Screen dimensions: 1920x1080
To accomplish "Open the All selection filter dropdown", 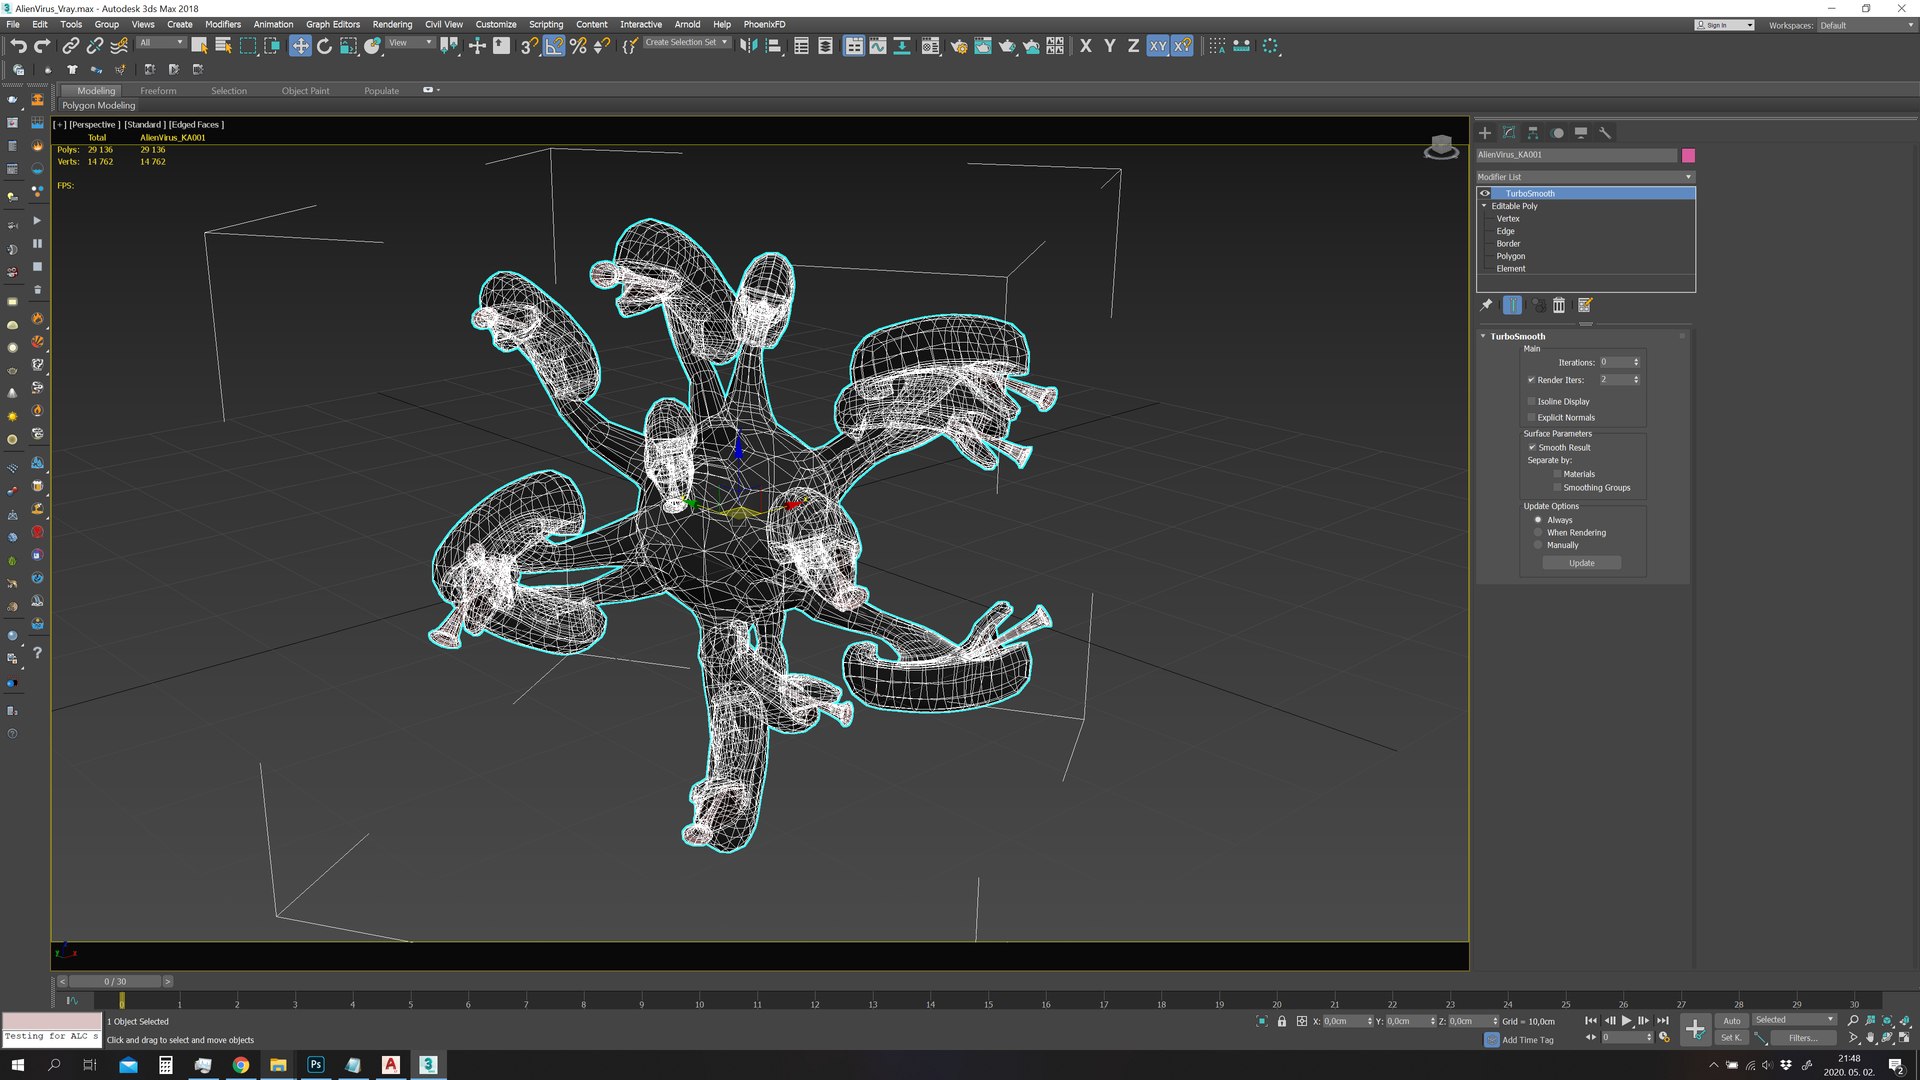I will [161, 42].
